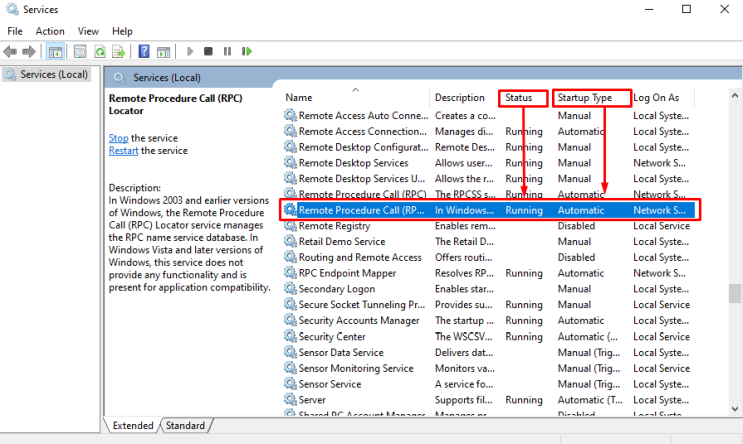Click the Stop the service link

pos(118,137)
